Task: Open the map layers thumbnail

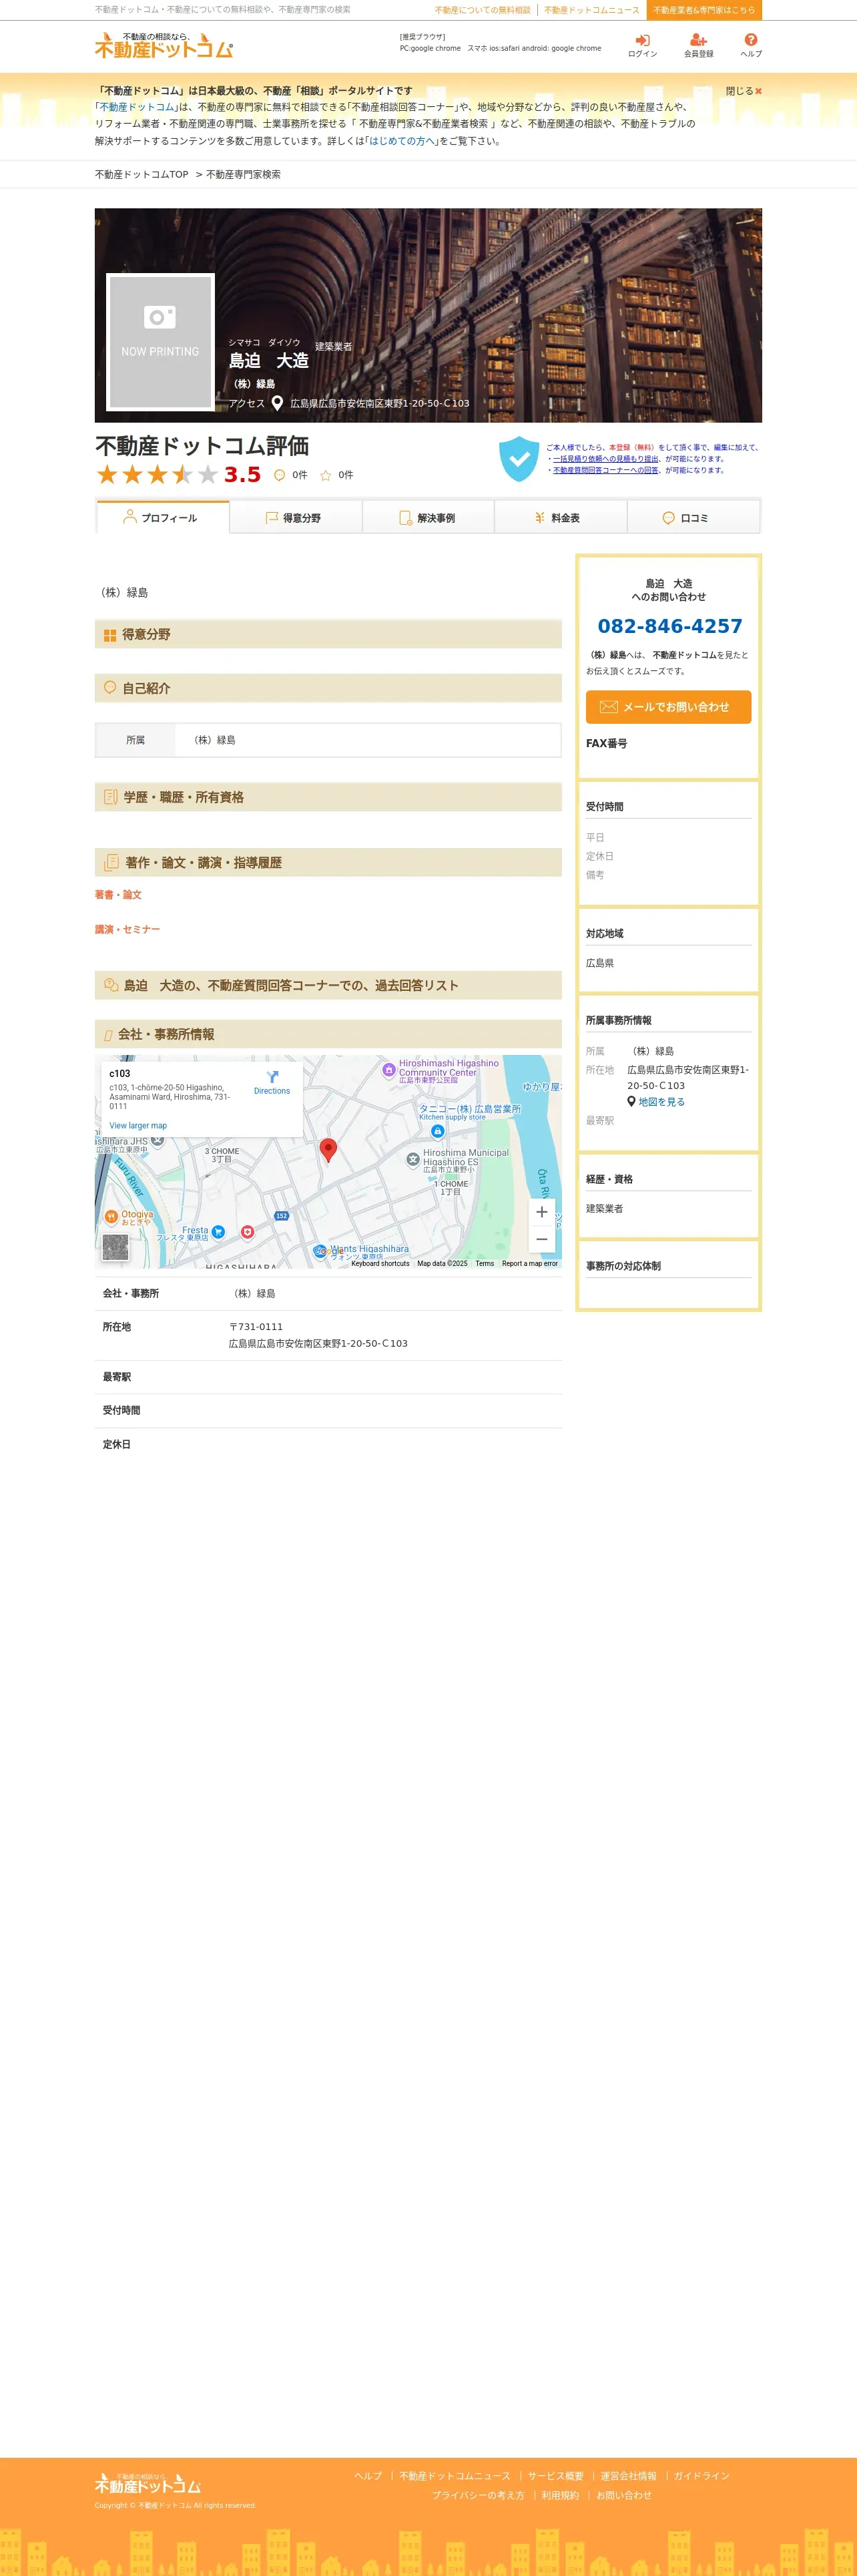Action: 115,1246
